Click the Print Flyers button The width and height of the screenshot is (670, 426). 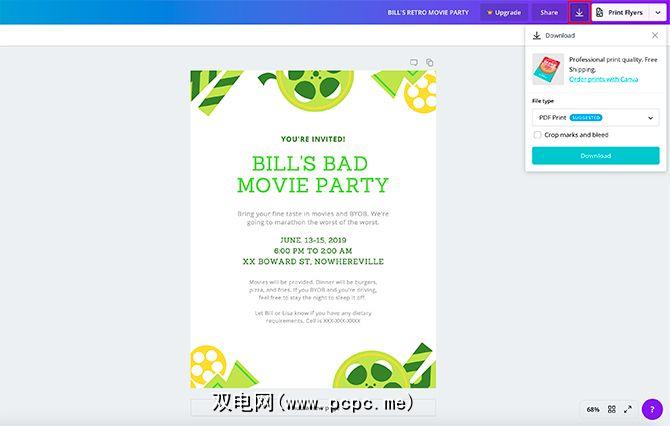[x=620, y=12]
